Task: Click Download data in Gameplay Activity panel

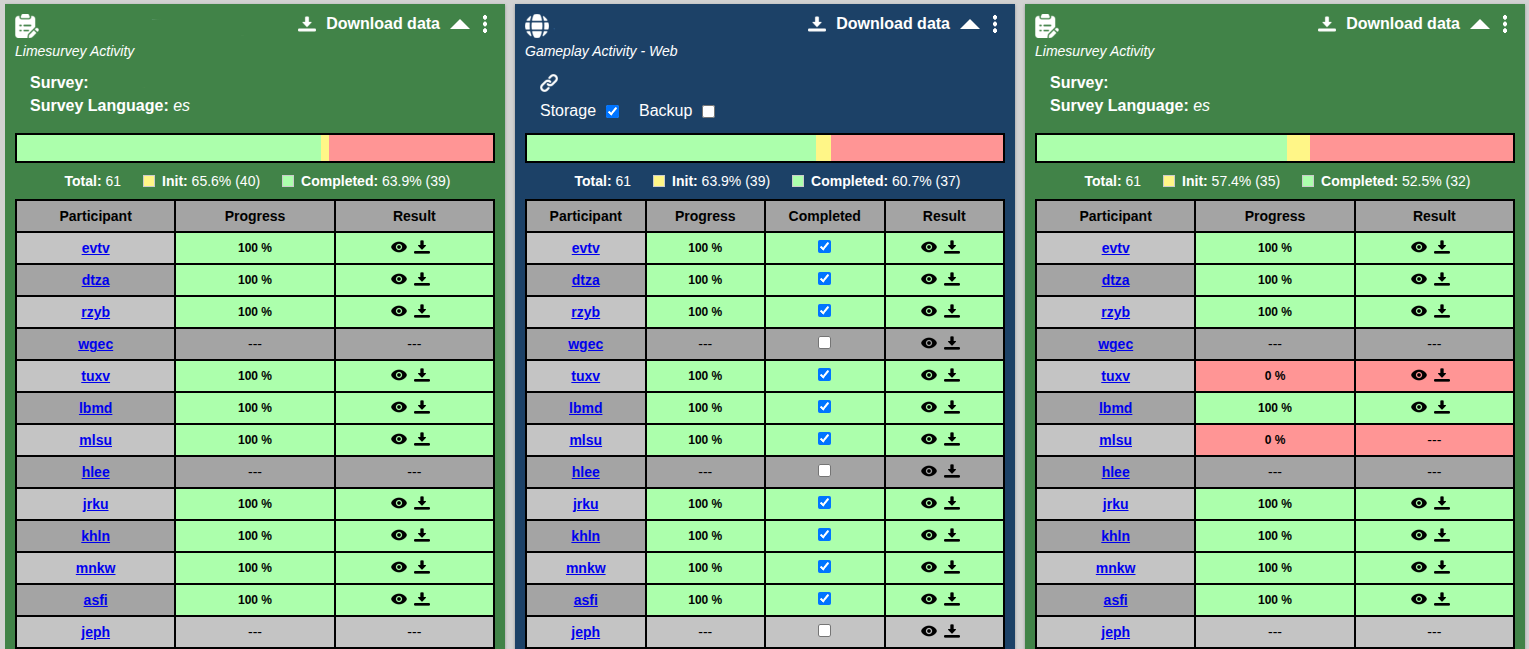Action: tap(879, 24)
